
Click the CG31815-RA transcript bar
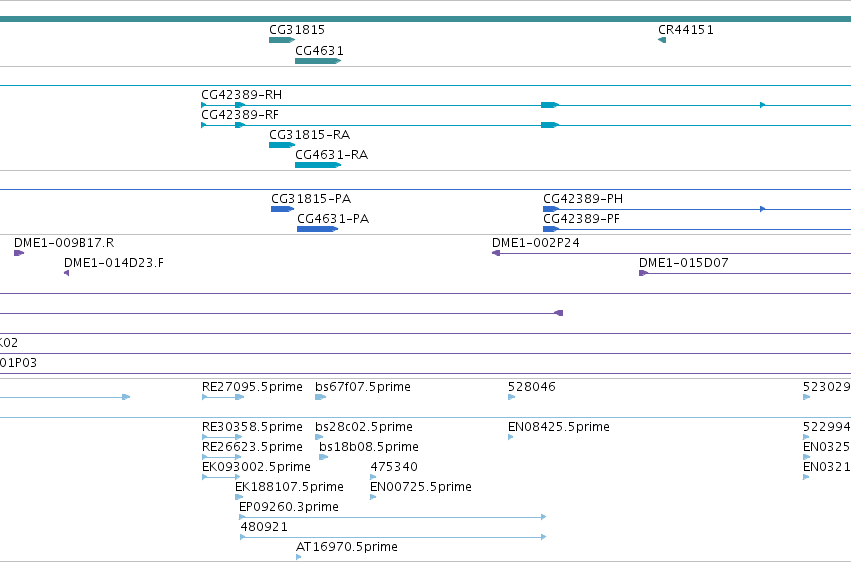tap(282, 145)
